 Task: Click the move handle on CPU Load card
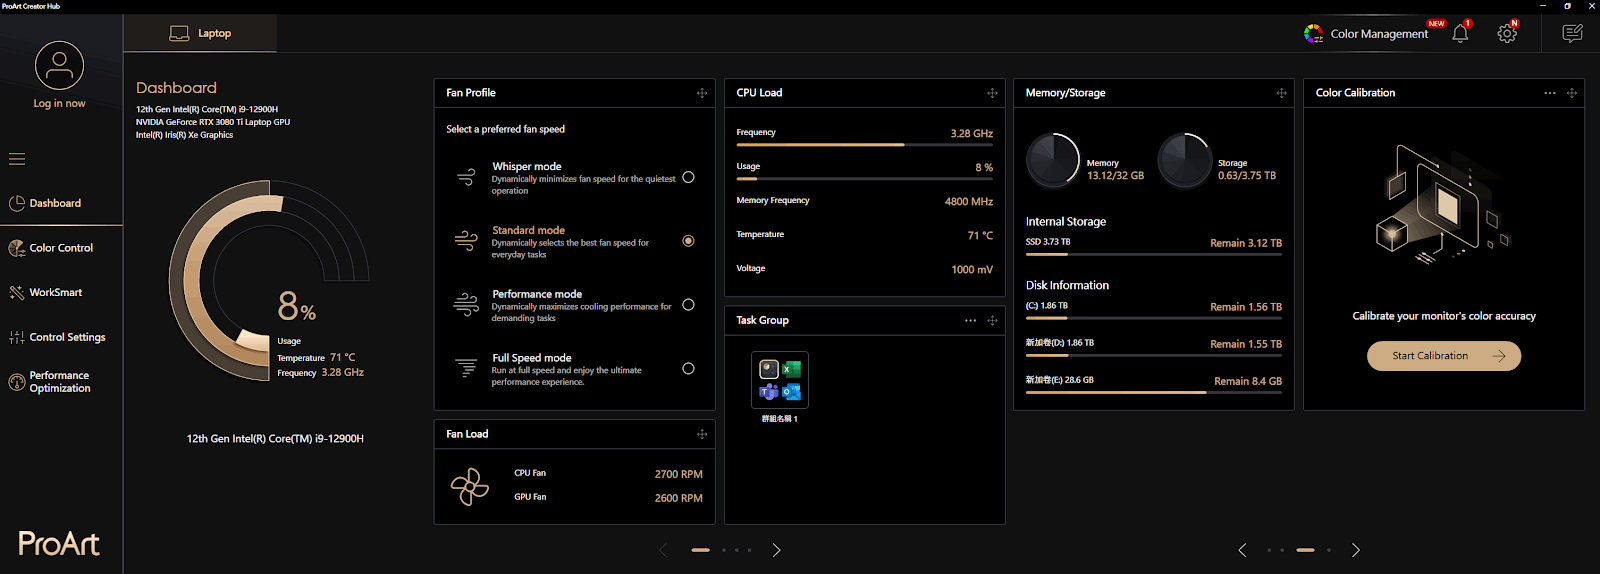[992, 93]
